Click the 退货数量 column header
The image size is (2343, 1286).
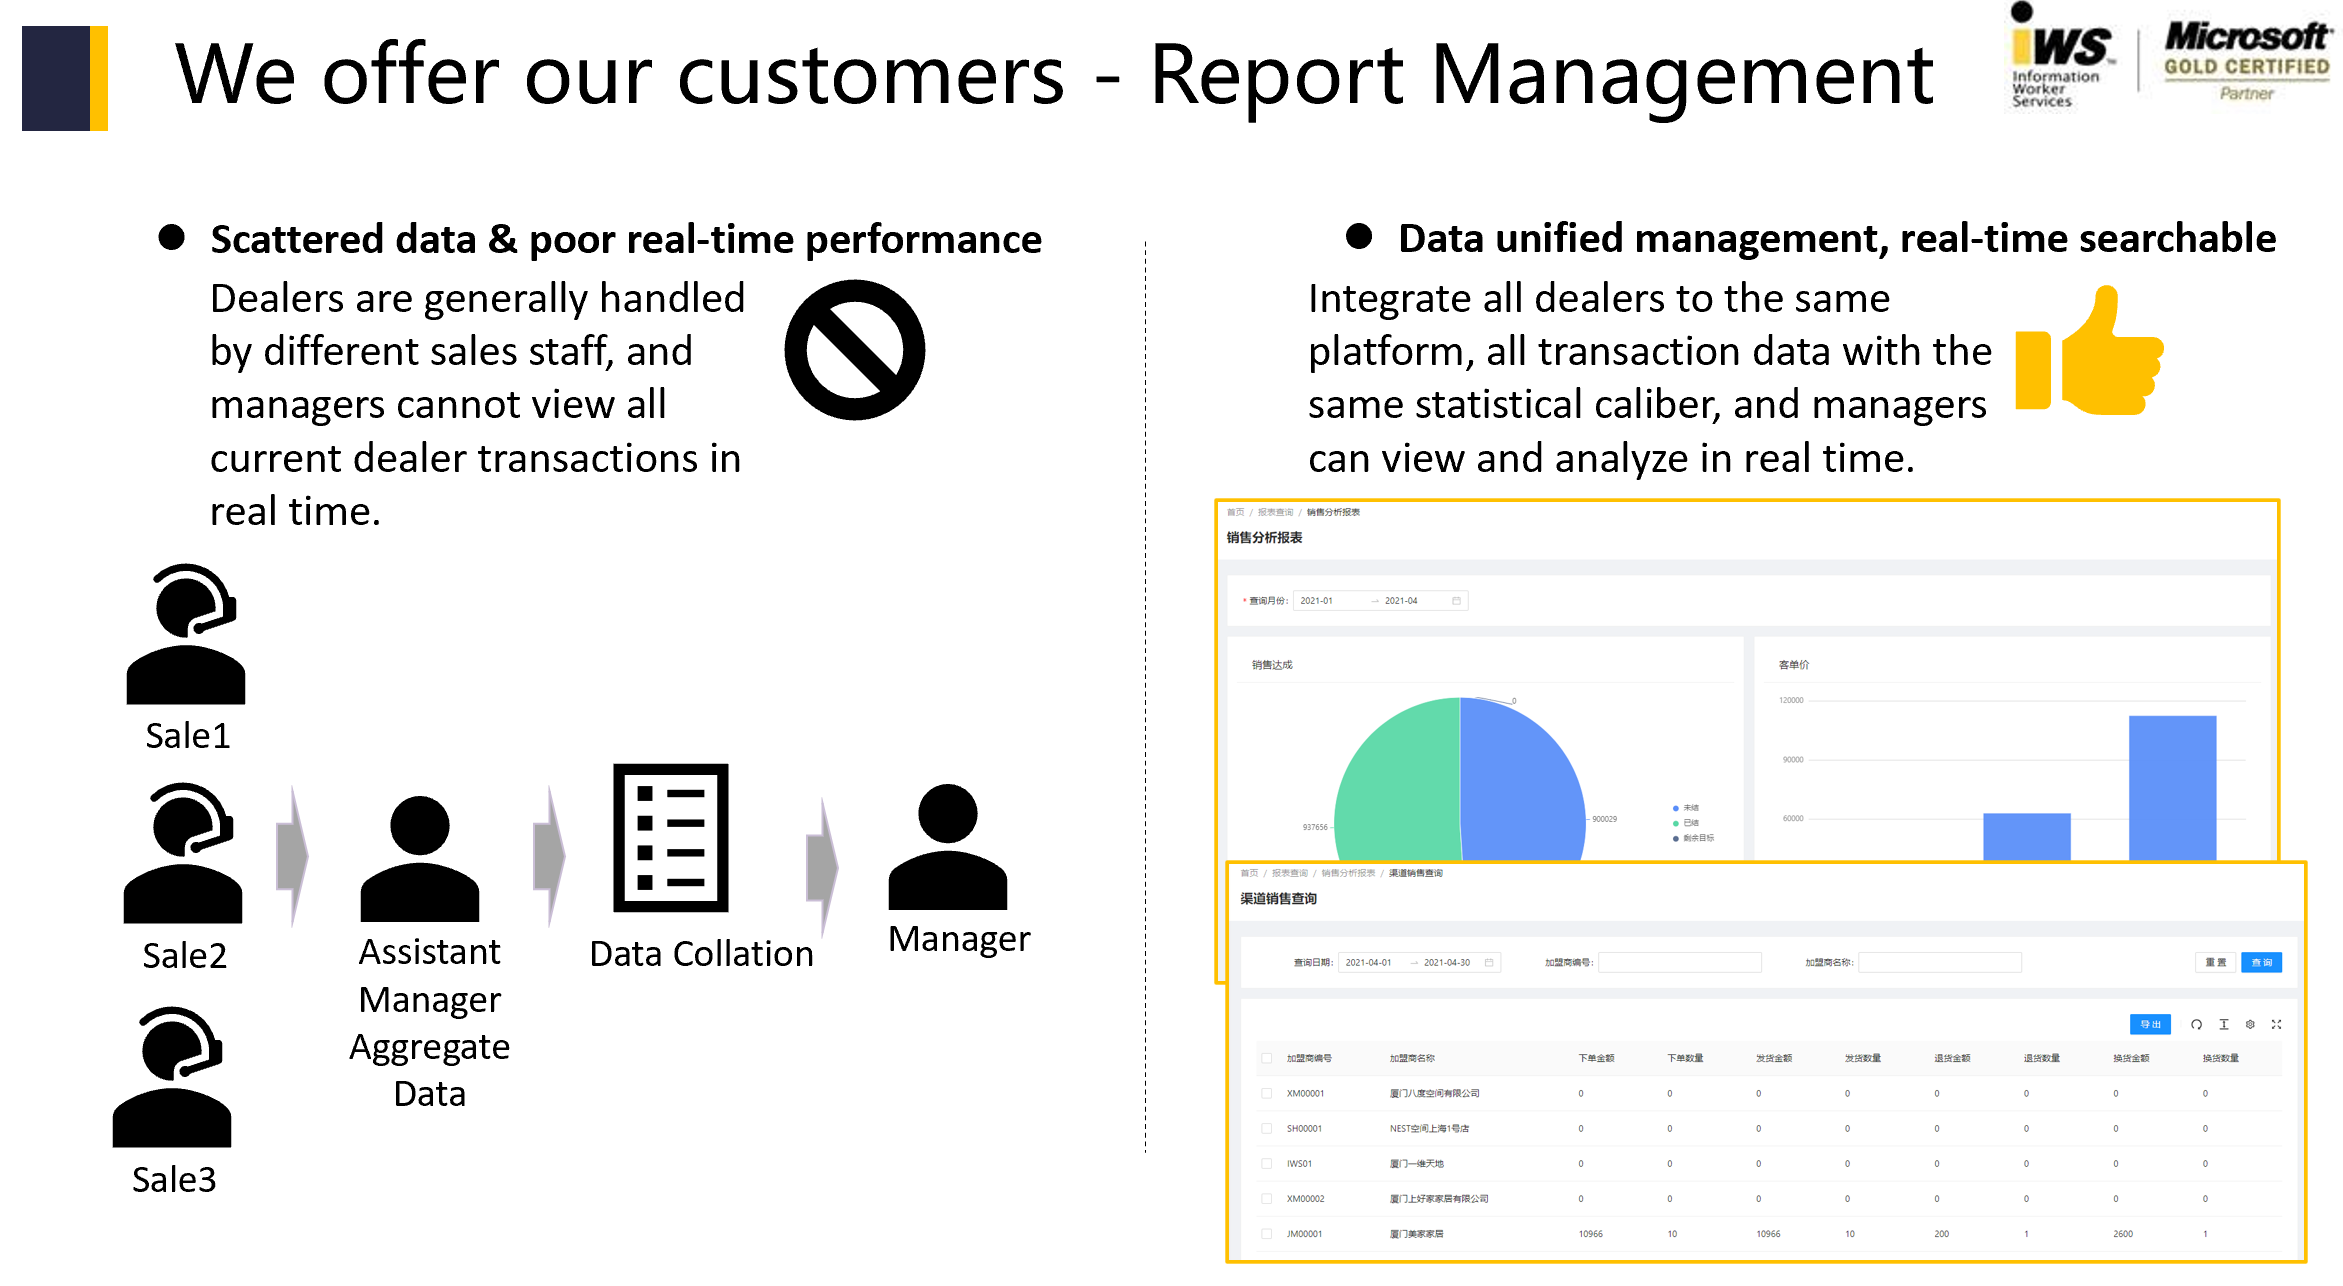point(2042,1058)
